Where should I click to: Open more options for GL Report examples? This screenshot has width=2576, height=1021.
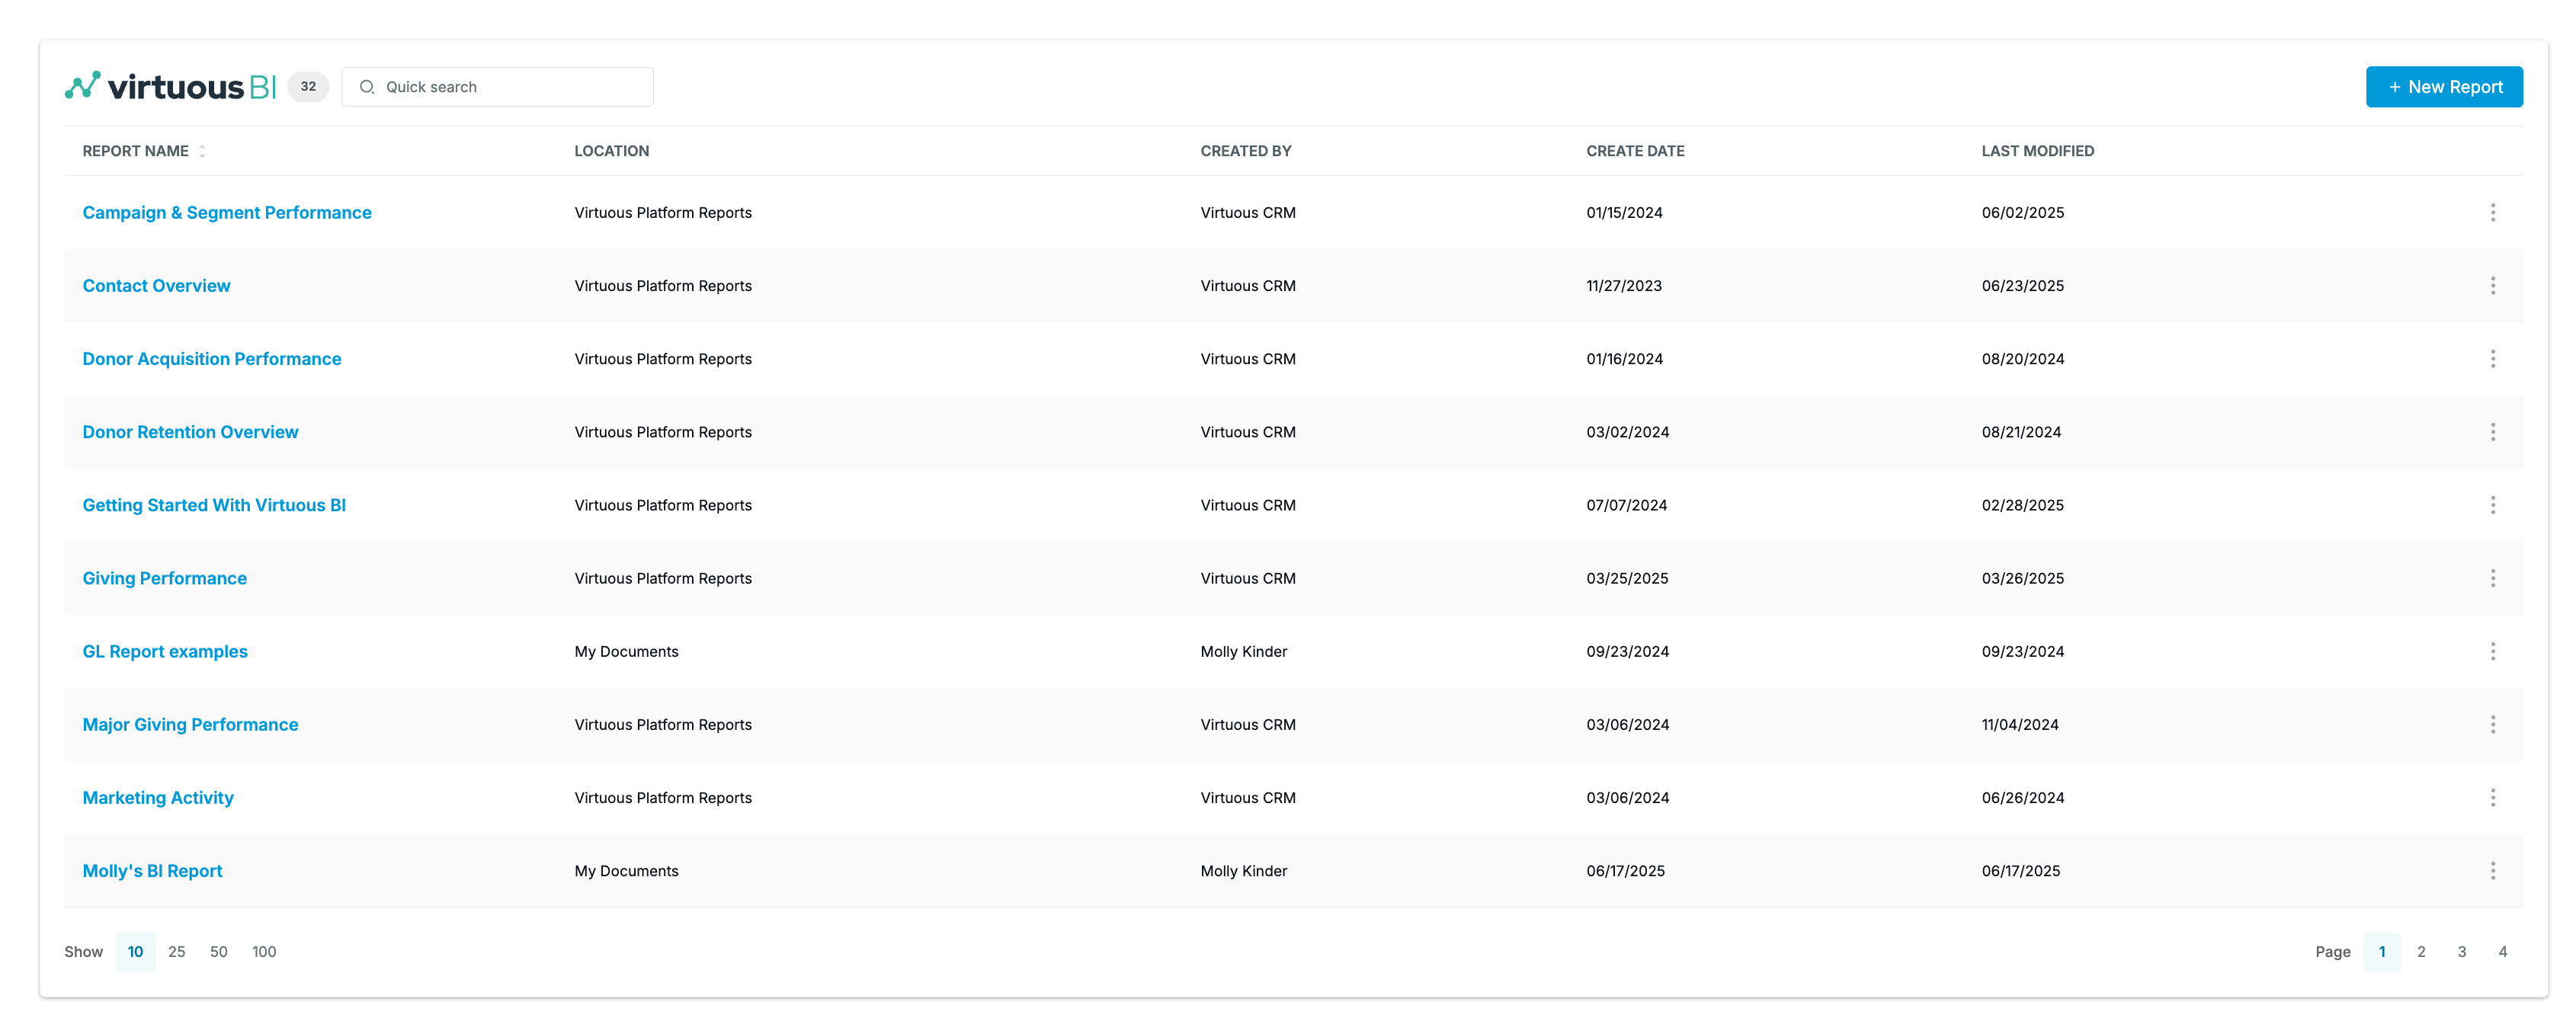click(x=2492, y=651)
